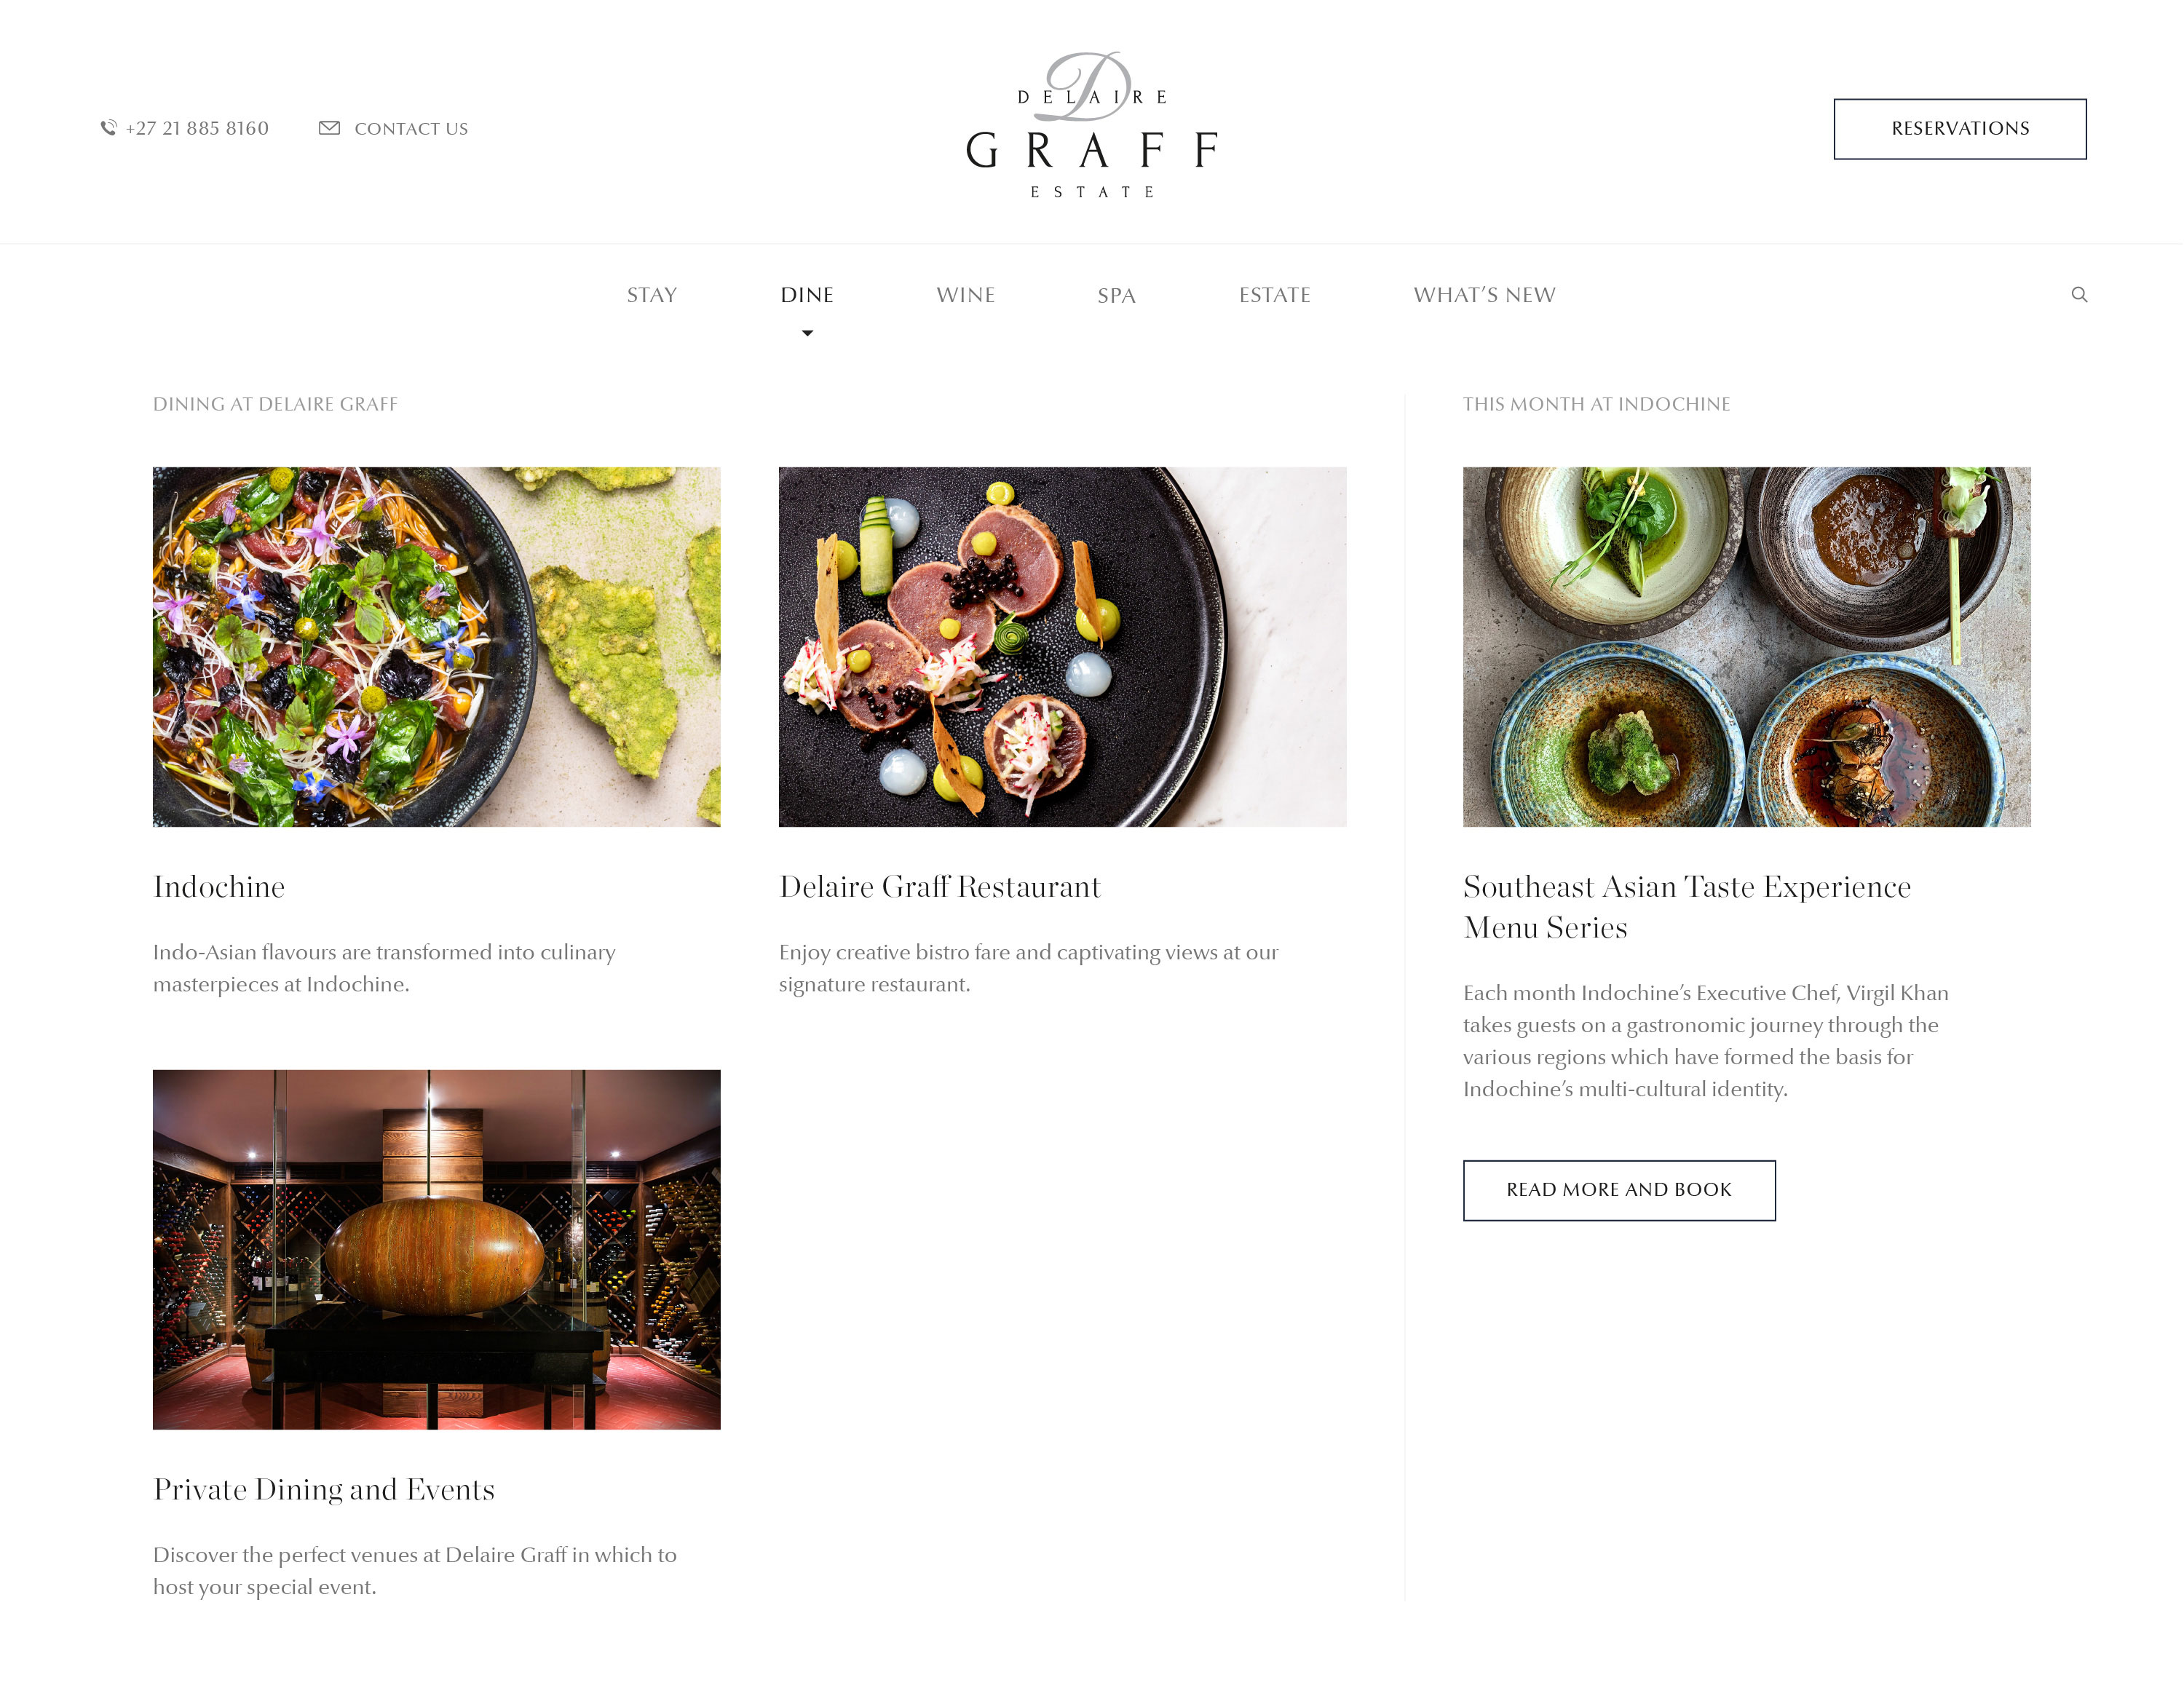The height and width of the screenshot is (1696, 2184).
Task: Open Southeast Asian Taste Experience Menu Series
Action: click(x=1686, y=906)
